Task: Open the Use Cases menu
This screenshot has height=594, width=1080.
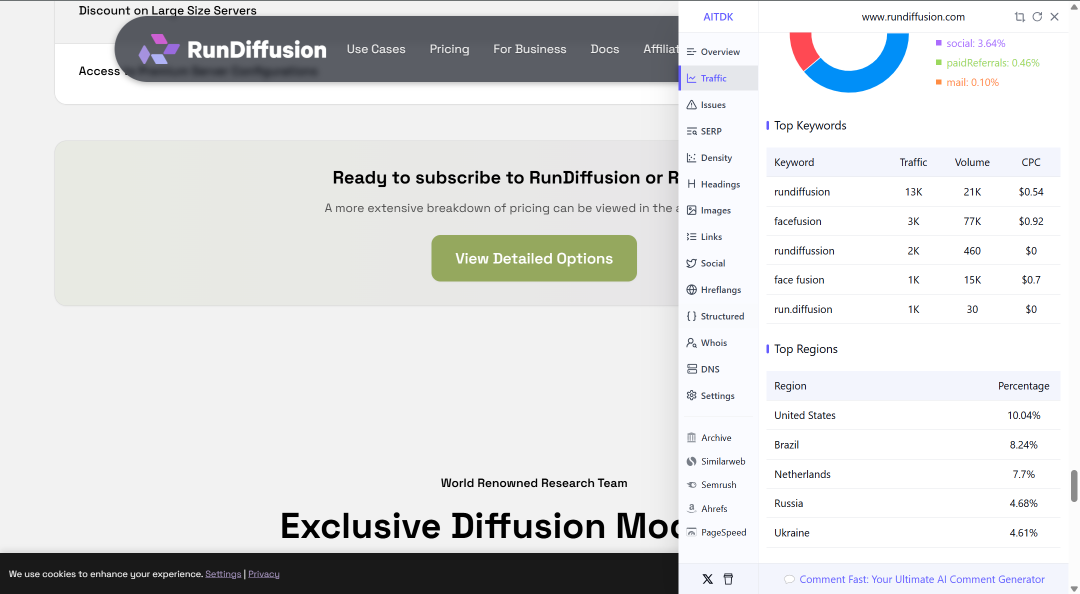Action: click(376, 49)
